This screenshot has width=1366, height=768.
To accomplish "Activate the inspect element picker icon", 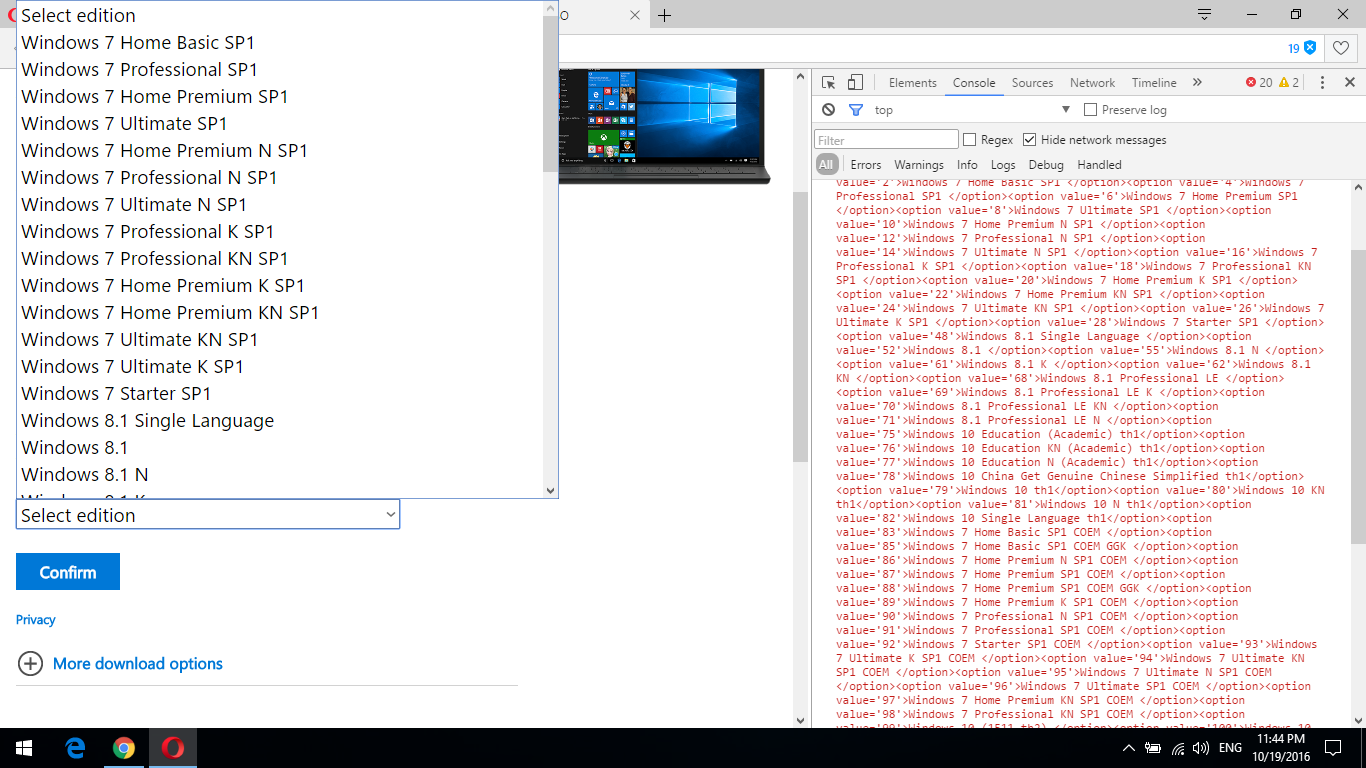I will 828,83.
